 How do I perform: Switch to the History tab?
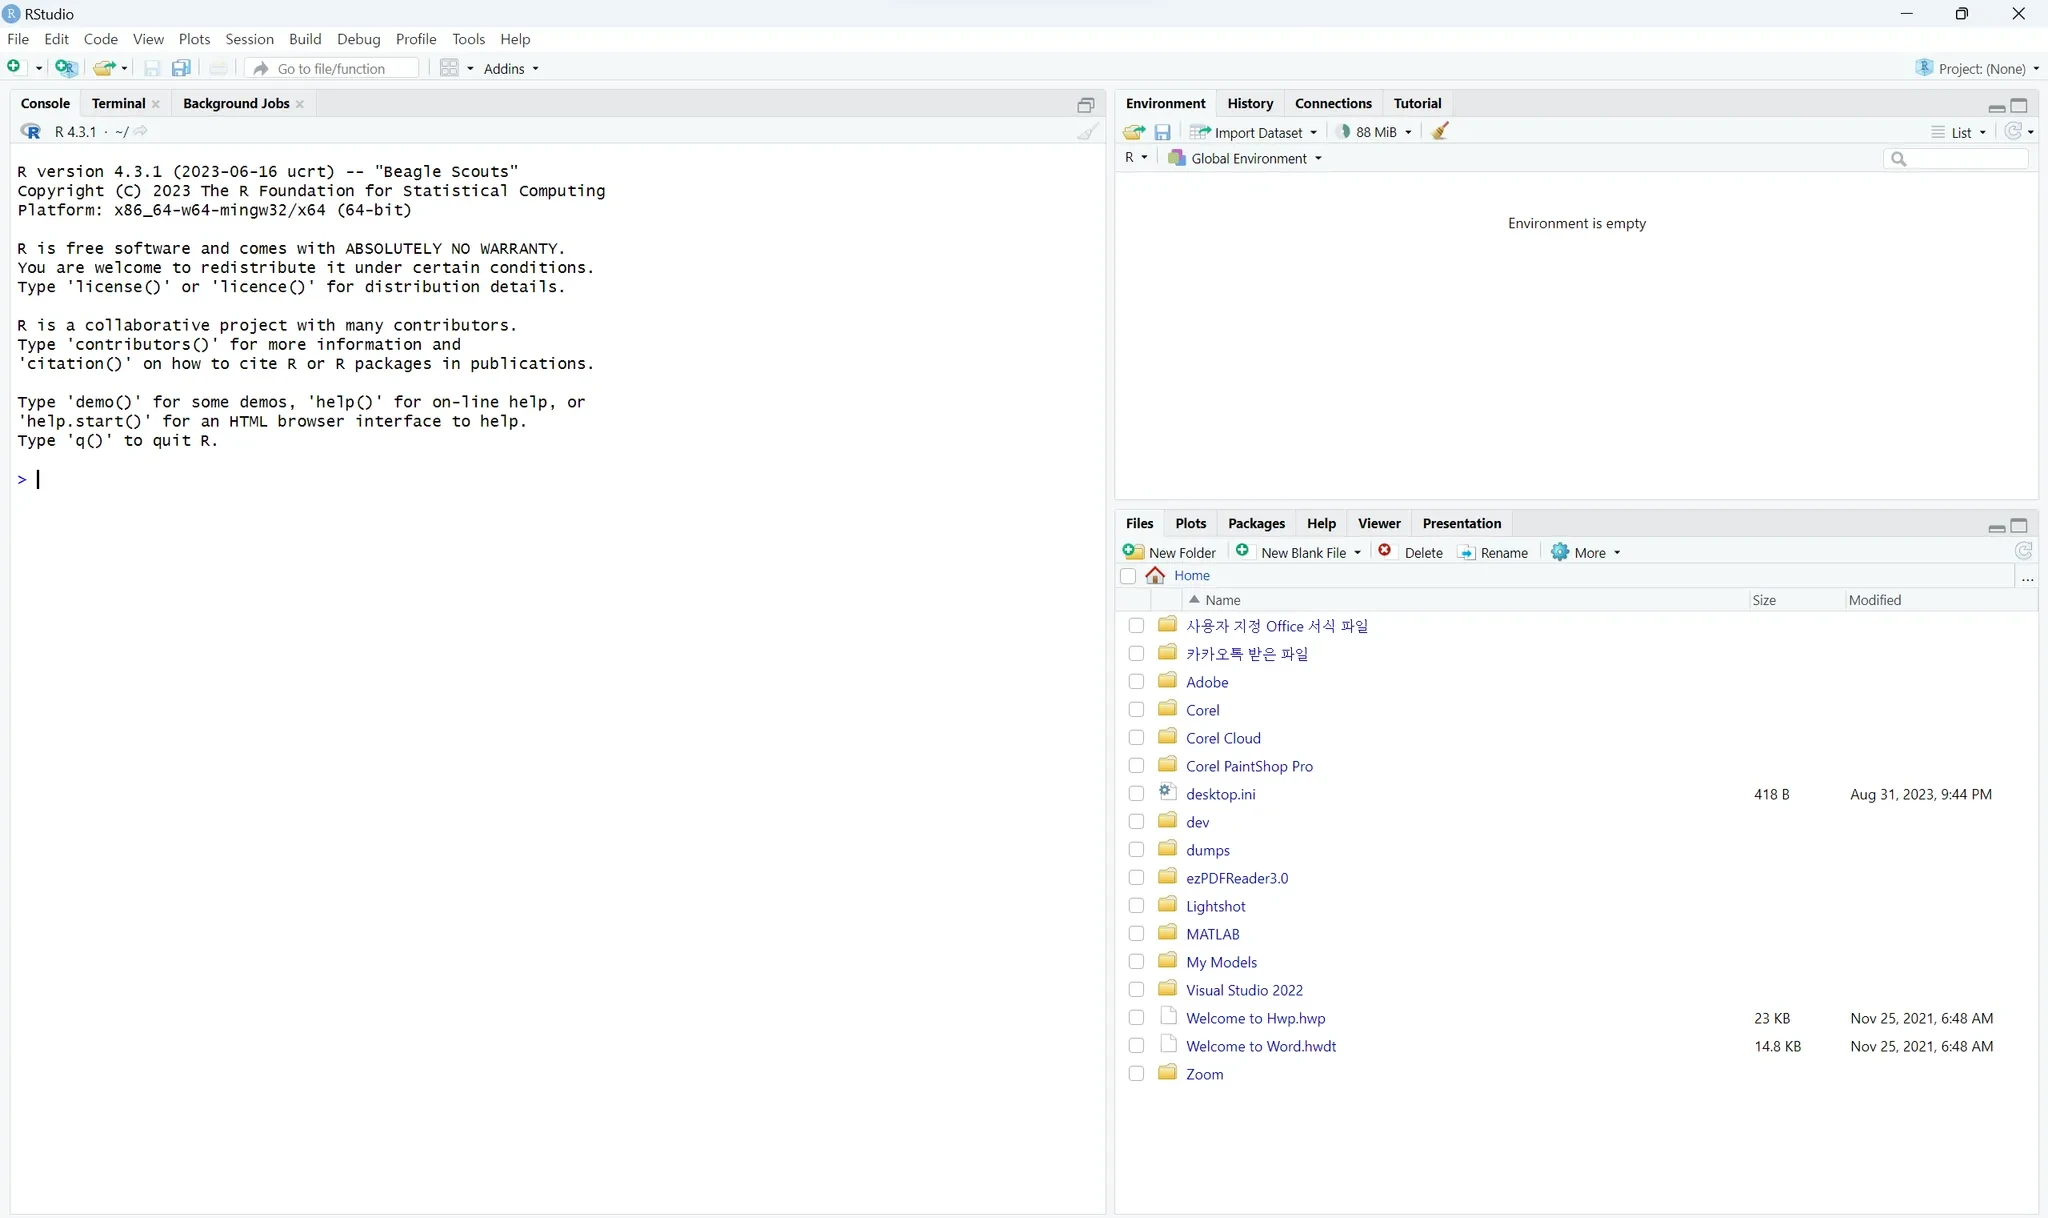click(1250, 103)
